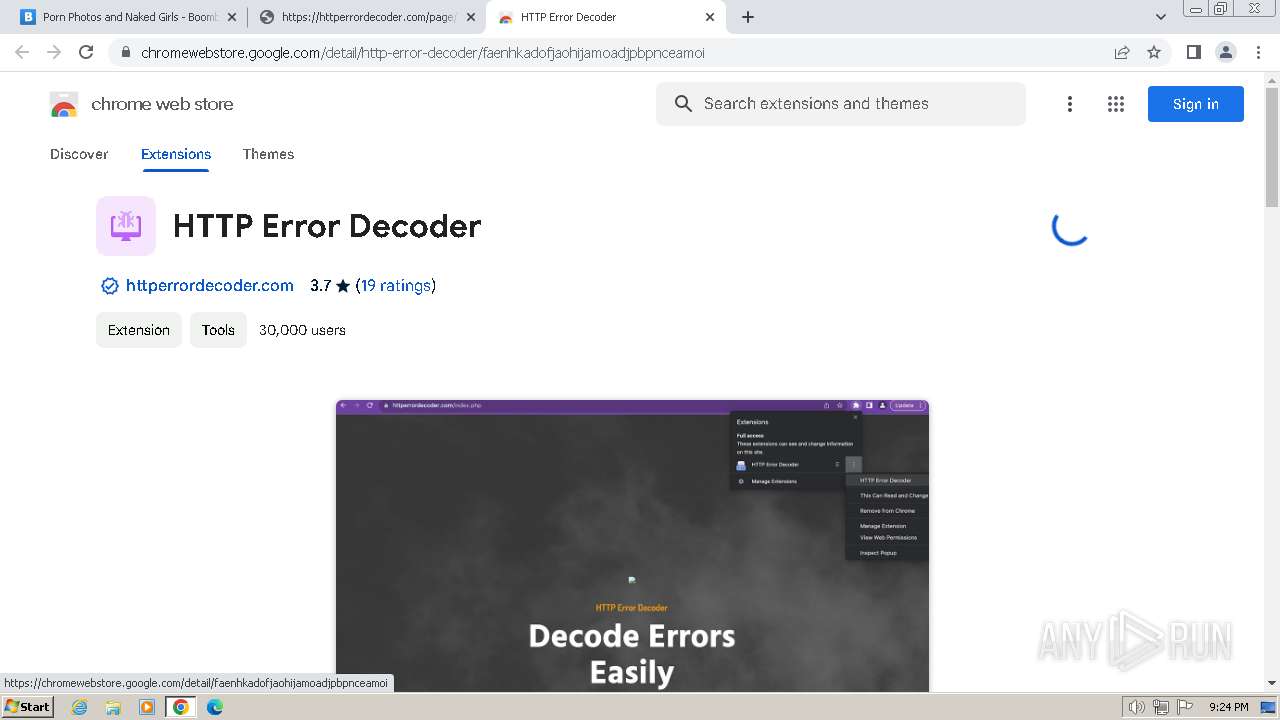Click the HTTP Error Decoder extension icon

pyautogui.click(x=126, y=226)
